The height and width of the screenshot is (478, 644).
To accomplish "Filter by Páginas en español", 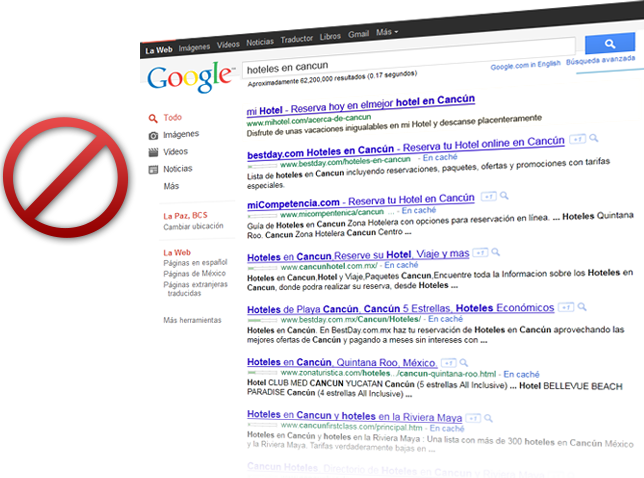I will (195, 262).
